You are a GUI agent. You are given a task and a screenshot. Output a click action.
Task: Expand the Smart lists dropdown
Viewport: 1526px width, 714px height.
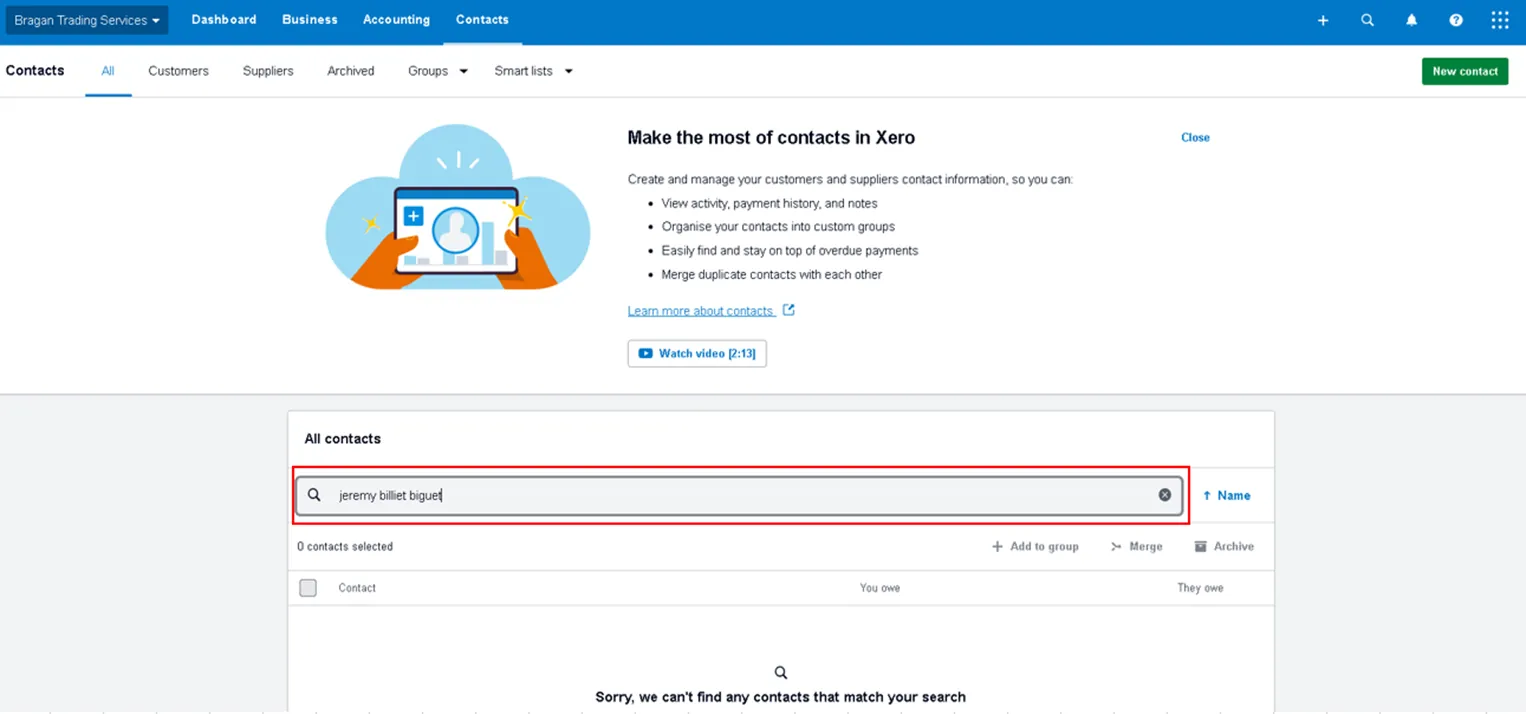[x=534, y=71]
